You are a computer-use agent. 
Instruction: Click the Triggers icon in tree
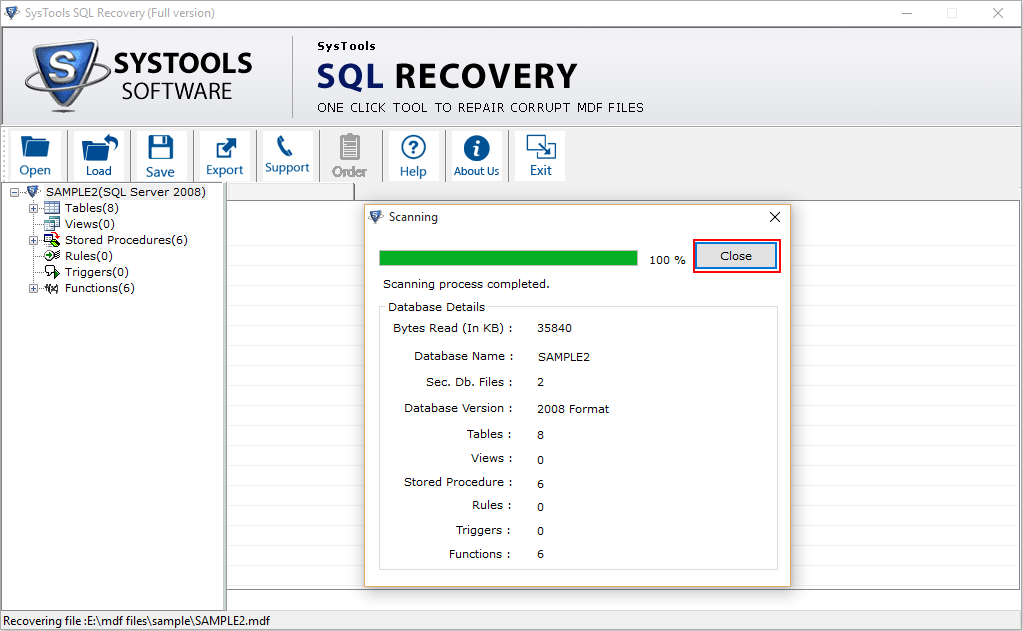(x=52, y=271)
